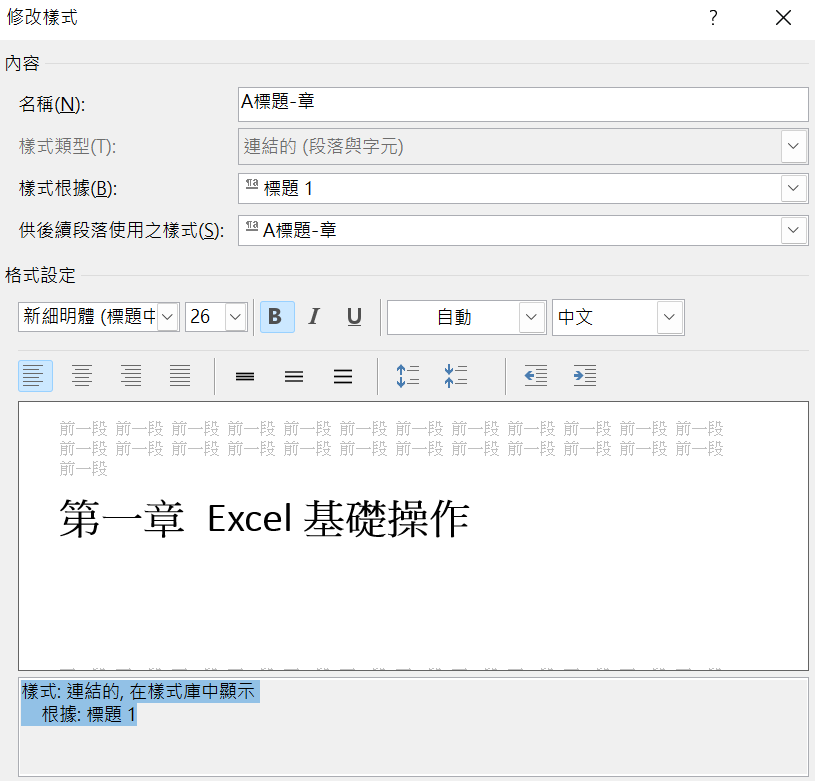Image resolution: width=815 pixels, height=781 pixels.
Task: Open font size dropdown arrow
Action: 235,316
